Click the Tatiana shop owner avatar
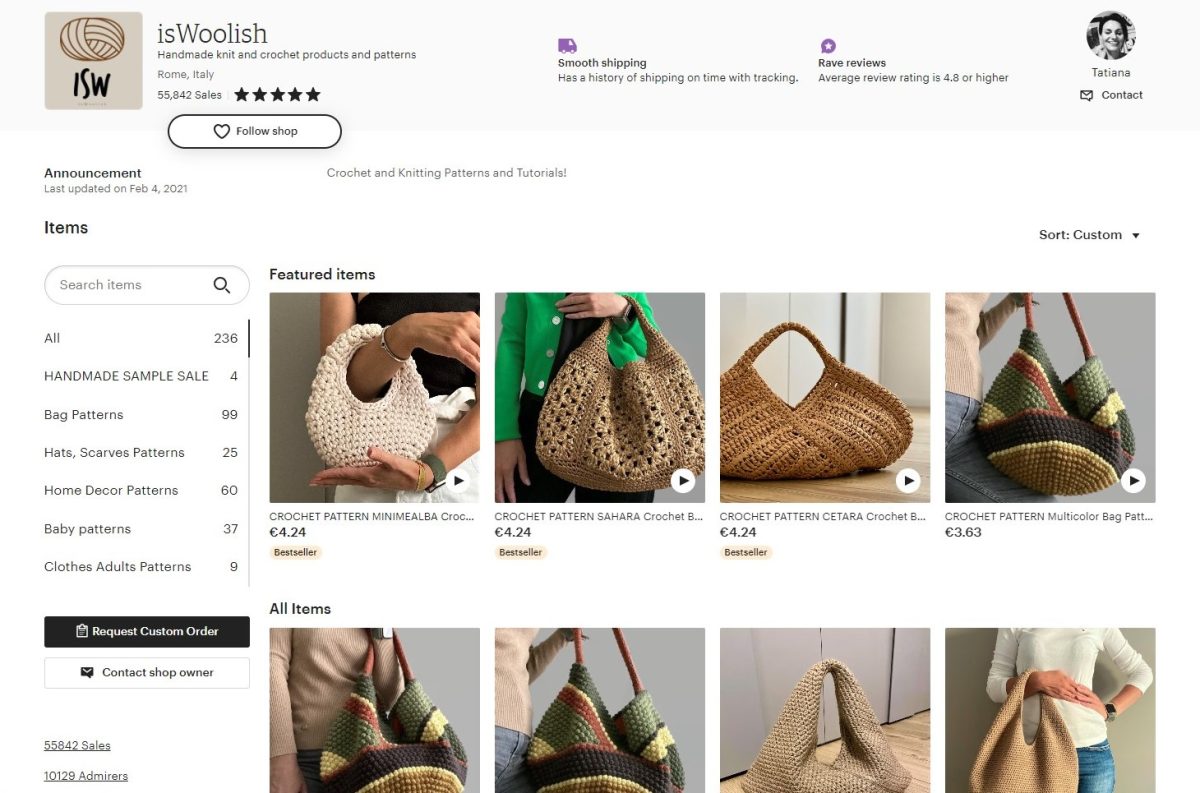 coord(1110,34)
